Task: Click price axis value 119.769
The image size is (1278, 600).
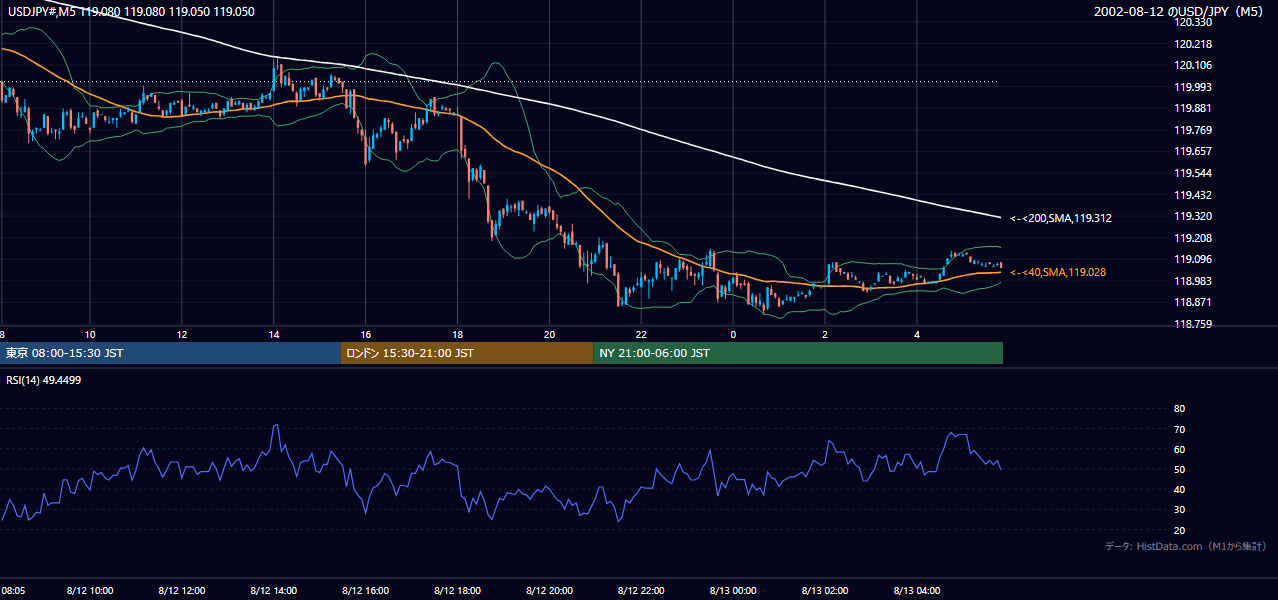Action: click(1193, 130)
